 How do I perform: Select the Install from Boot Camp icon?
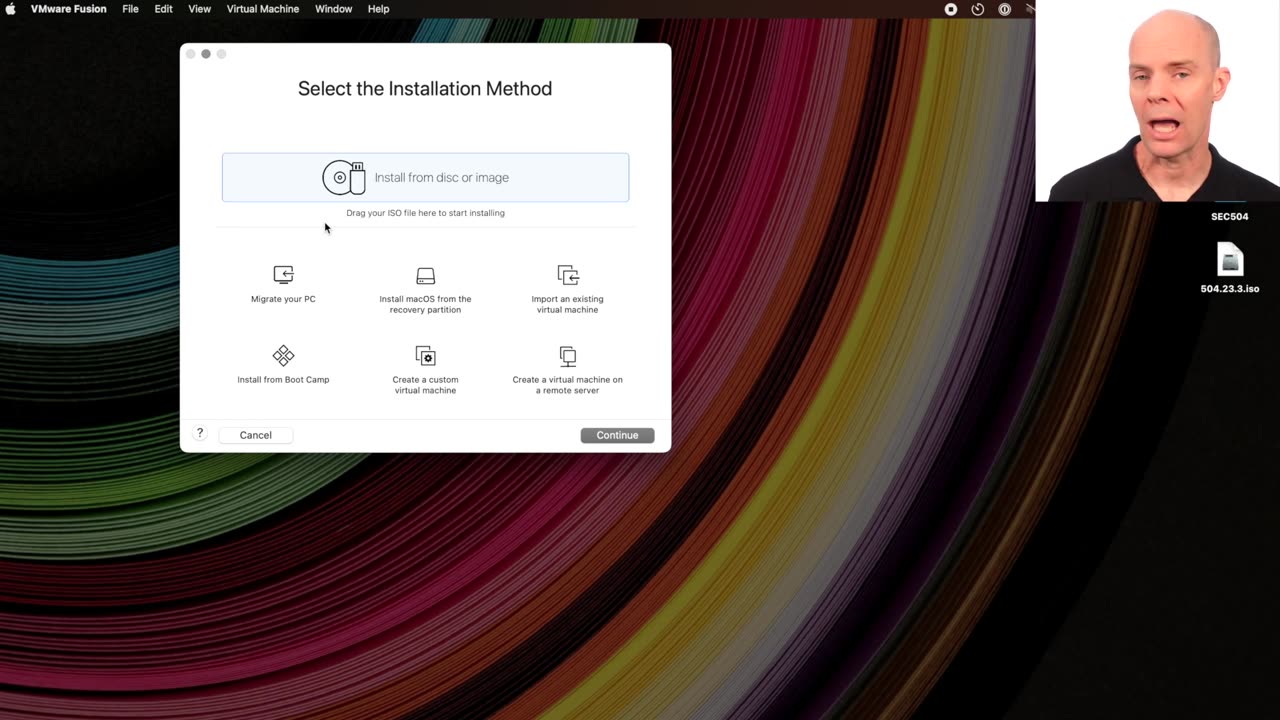(x=283, y=355)
